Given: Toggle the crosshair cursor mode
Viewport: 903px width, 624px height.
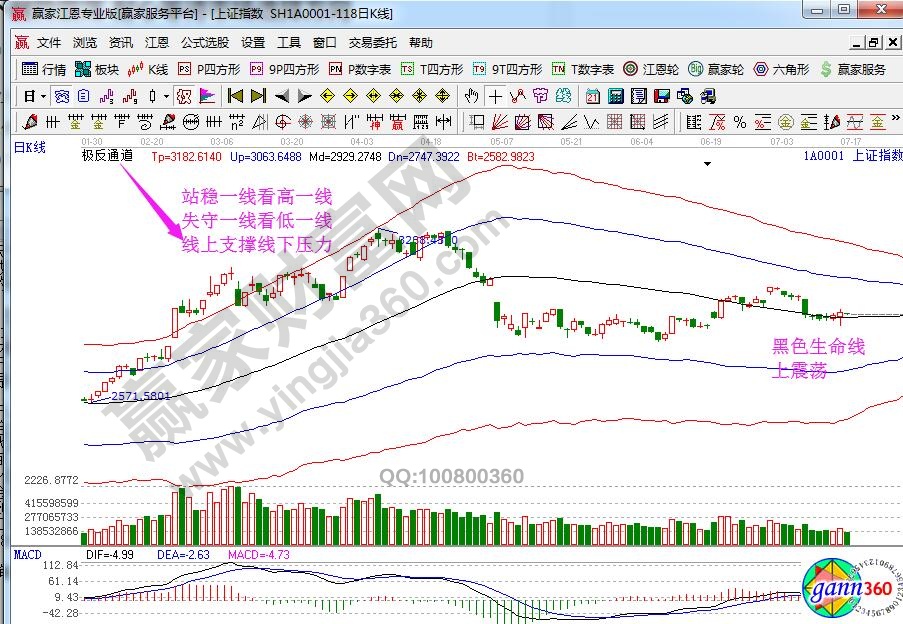Looking at the screenshot, I should [495, 96].
